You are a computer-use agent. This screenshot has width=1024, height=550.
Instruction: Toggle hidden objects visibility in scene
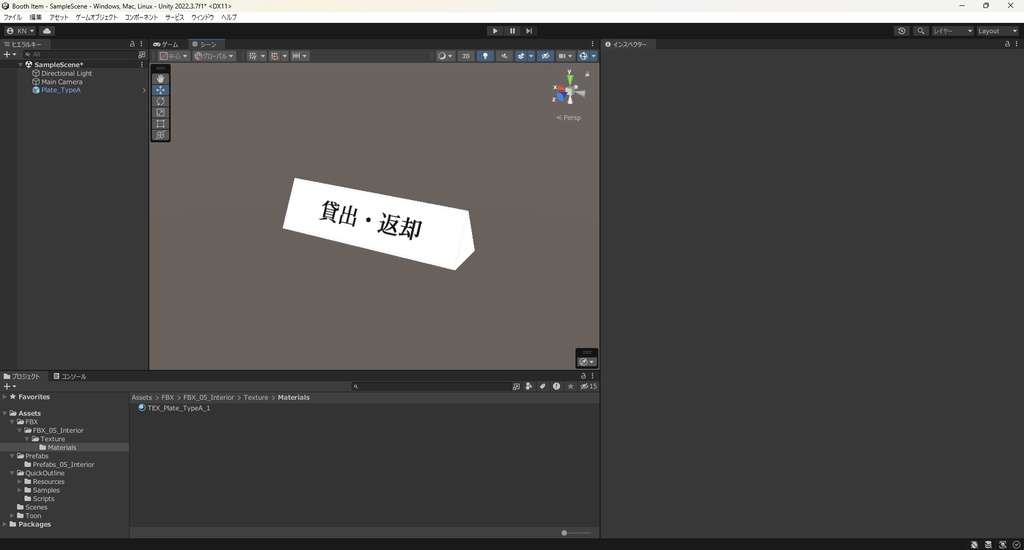[x=545, y=56]
